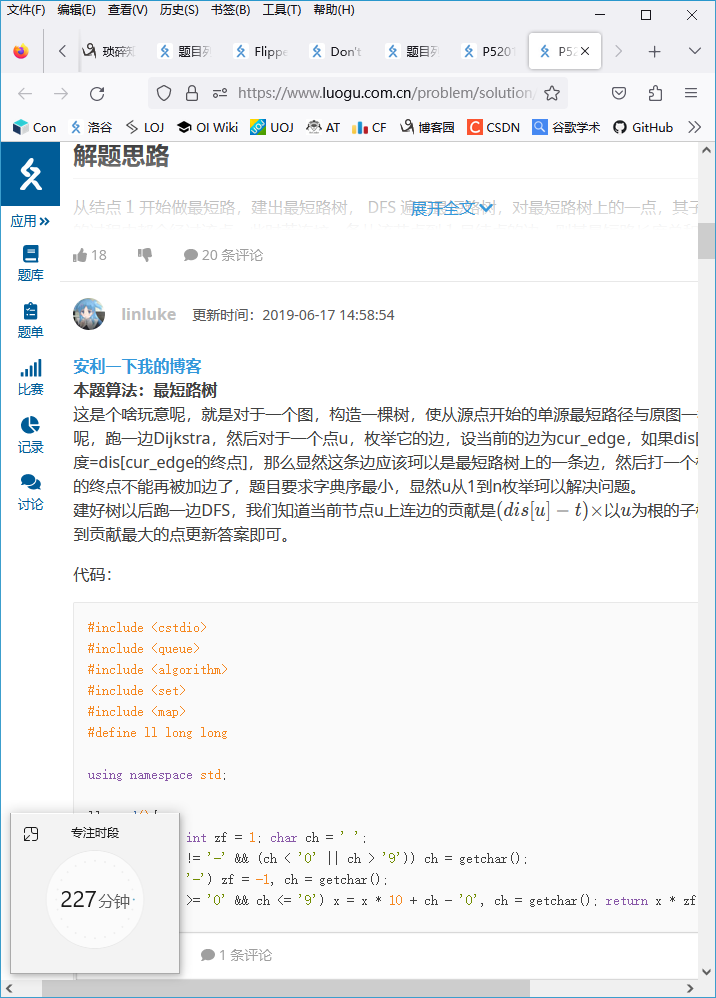View site security lock info
Viewport: 716px width, 998px height.
click(x=192, y=94)
